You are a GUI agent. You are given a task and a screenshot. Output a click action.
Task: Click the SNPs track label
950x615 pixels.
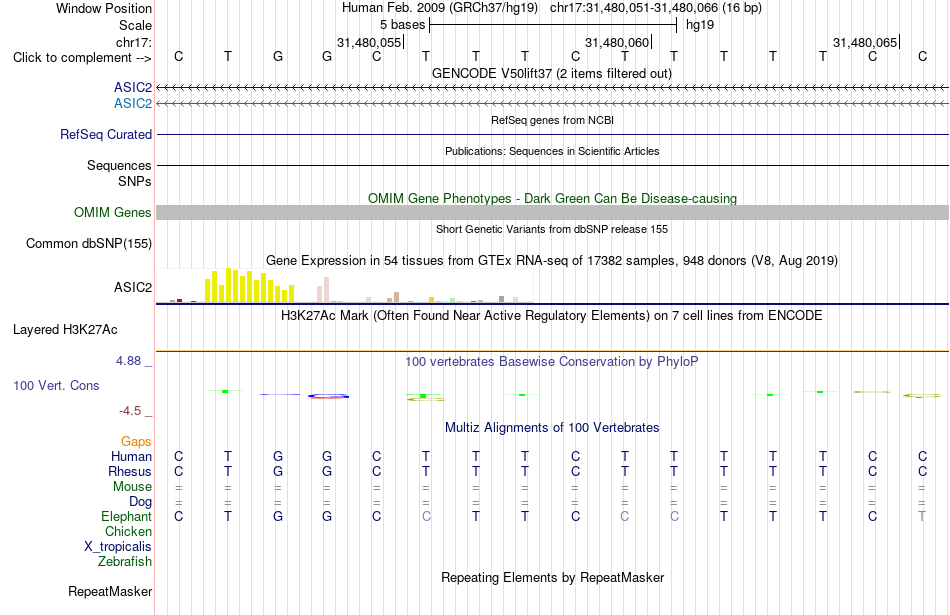pos(135,181)
